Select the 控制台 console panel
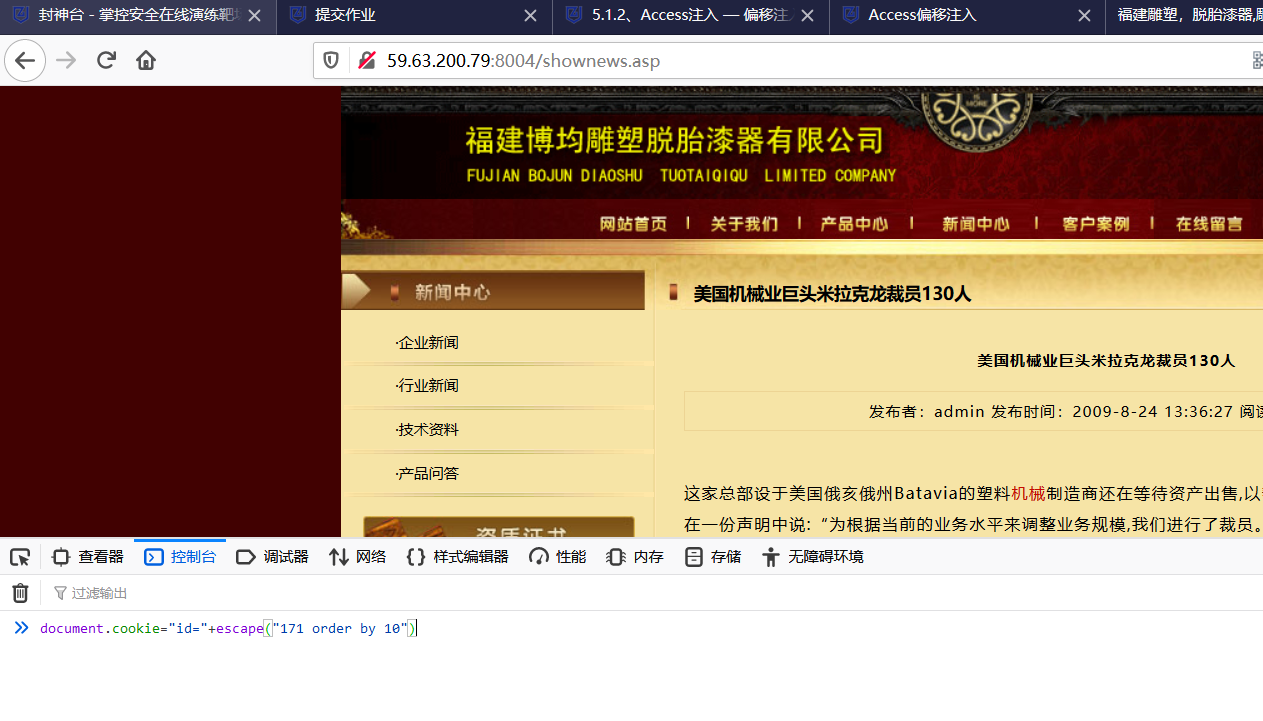1263x721 pixels. (x=180, y=557)
